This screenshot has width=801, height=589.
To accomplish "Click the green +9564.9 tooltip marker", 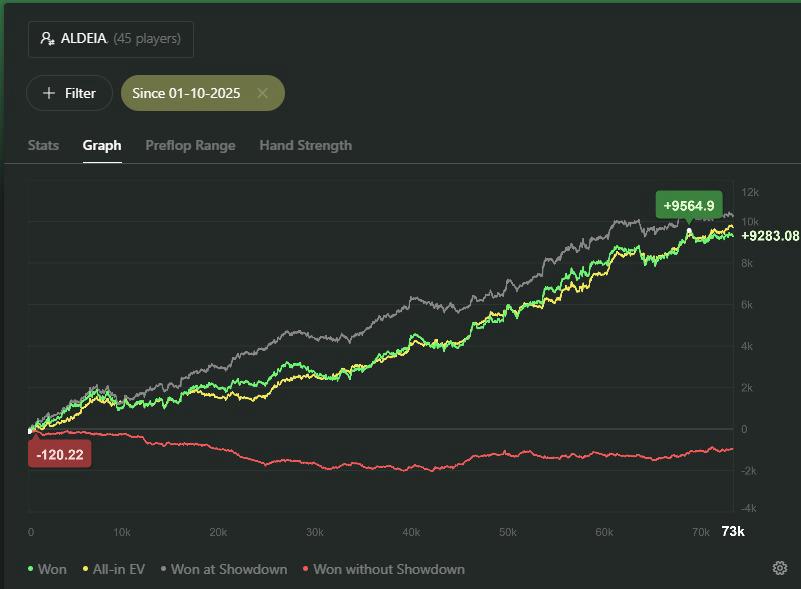I will click(689, 206).
